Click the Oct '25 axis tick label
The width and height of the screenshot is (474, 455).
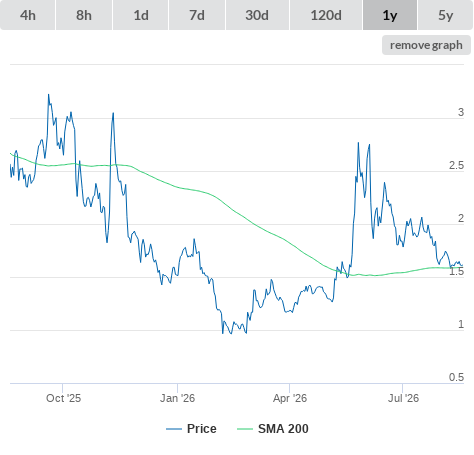(x=63, y=398)
